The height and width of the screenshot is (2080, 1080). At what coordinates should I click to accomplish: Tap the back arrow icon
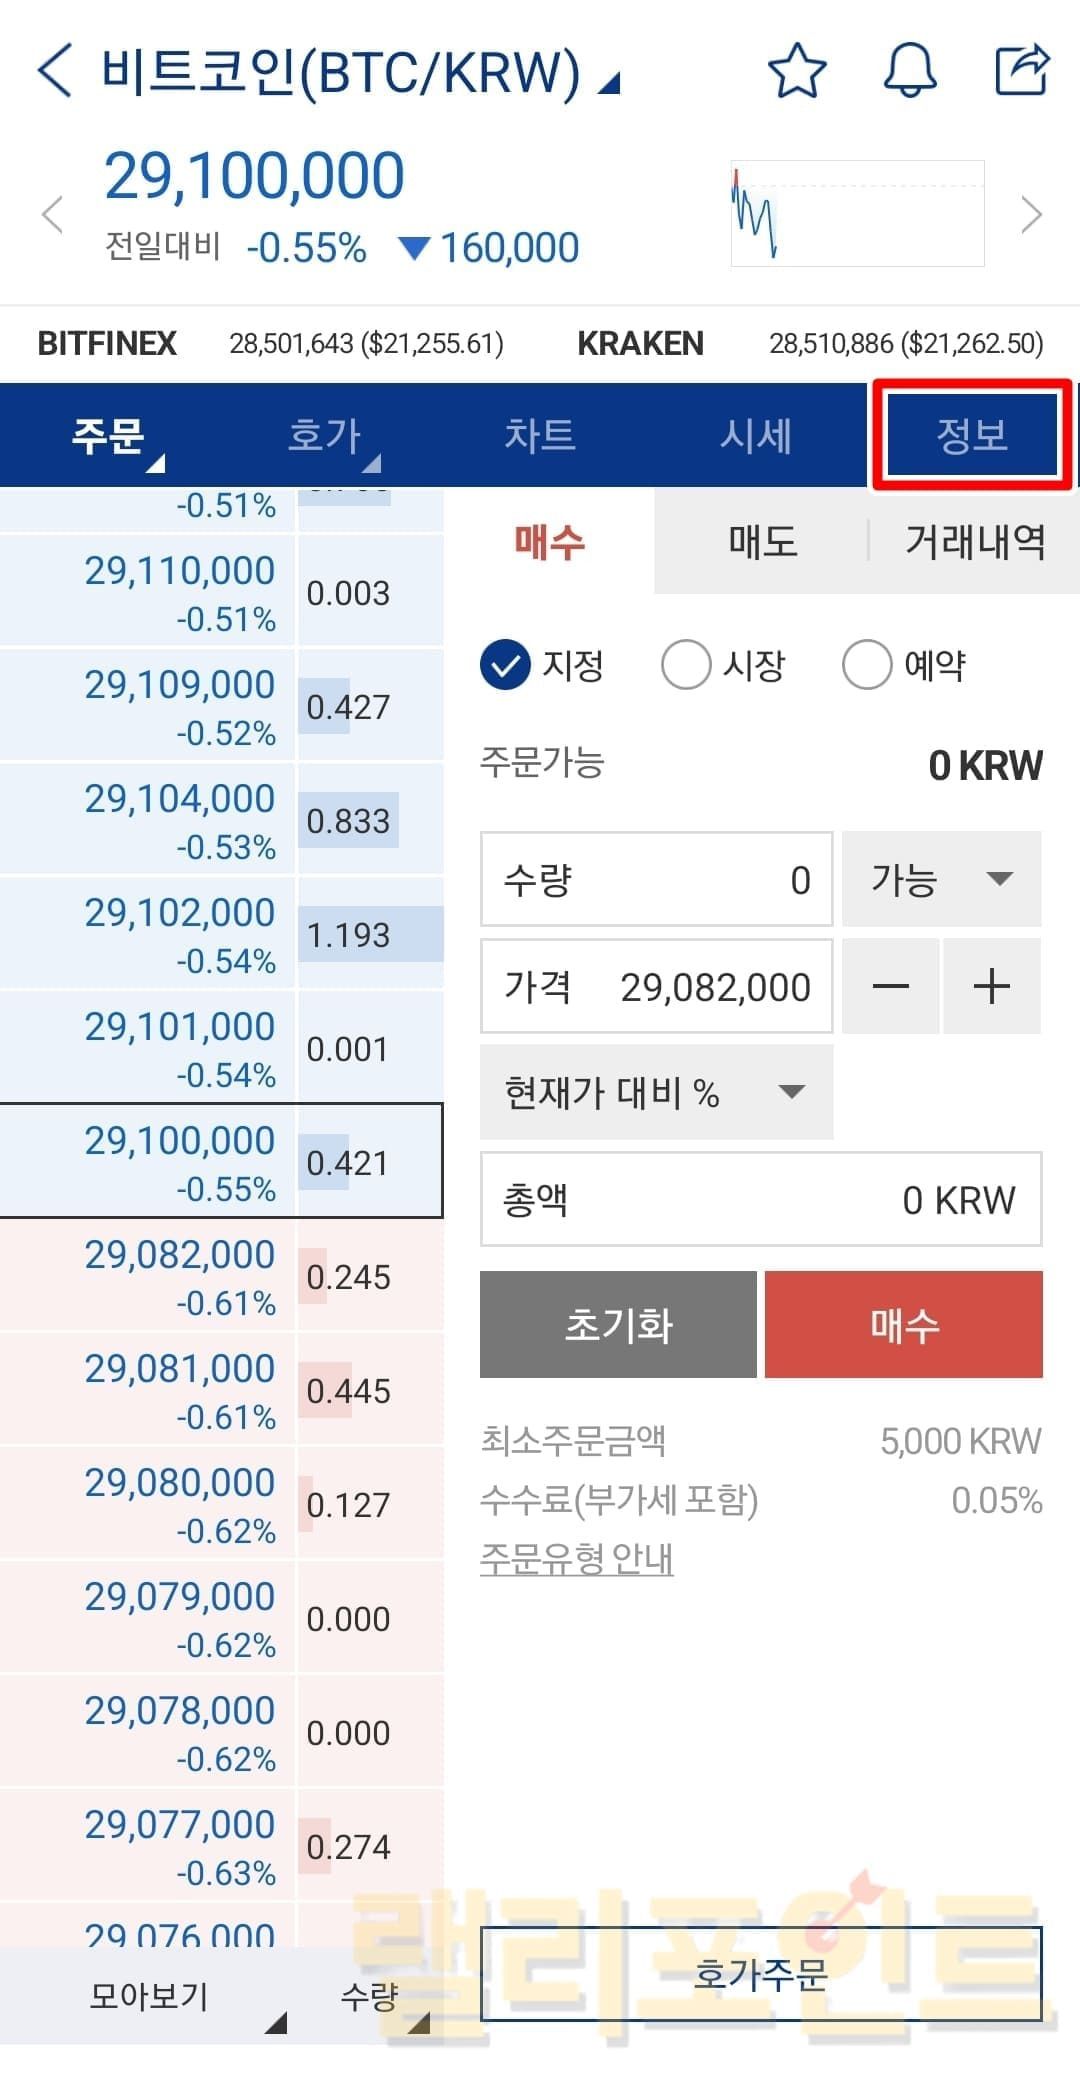pos(55,71)
